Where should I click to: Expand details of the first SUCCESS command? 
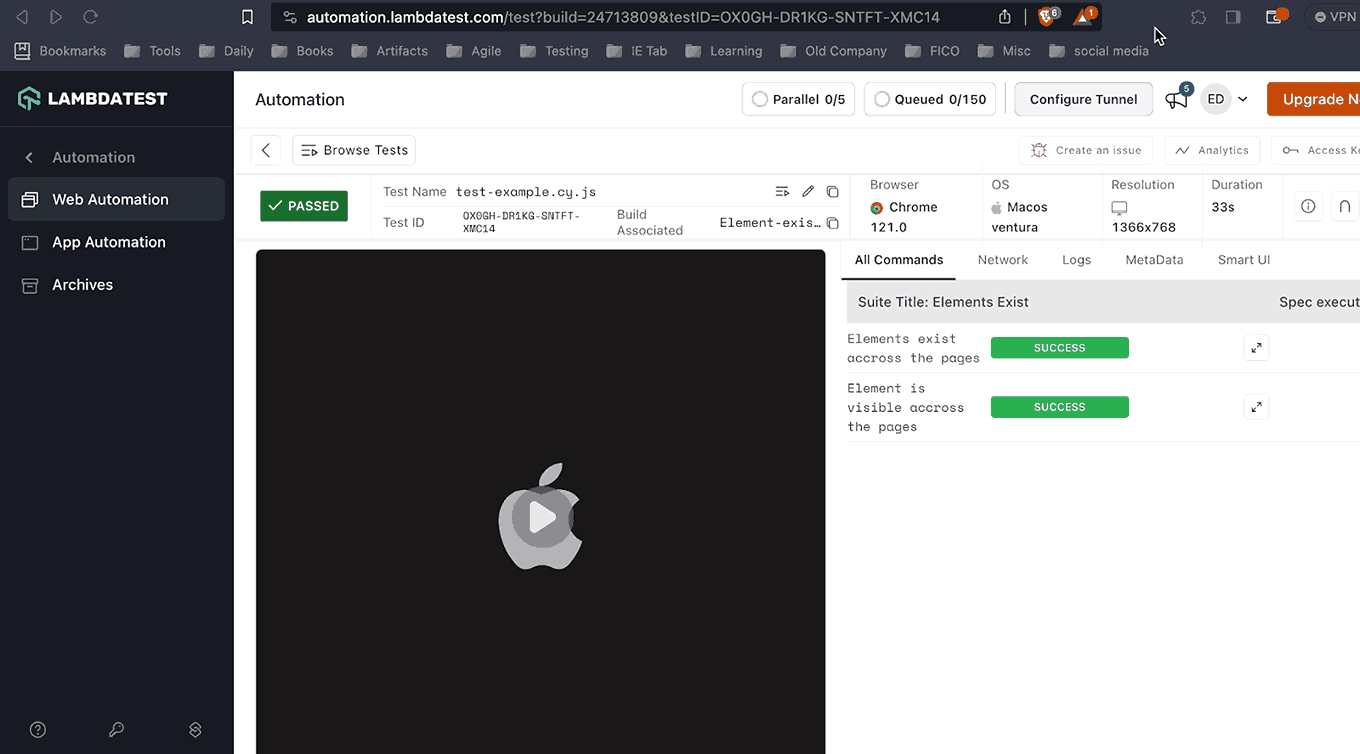click(x=1256, y=347)
